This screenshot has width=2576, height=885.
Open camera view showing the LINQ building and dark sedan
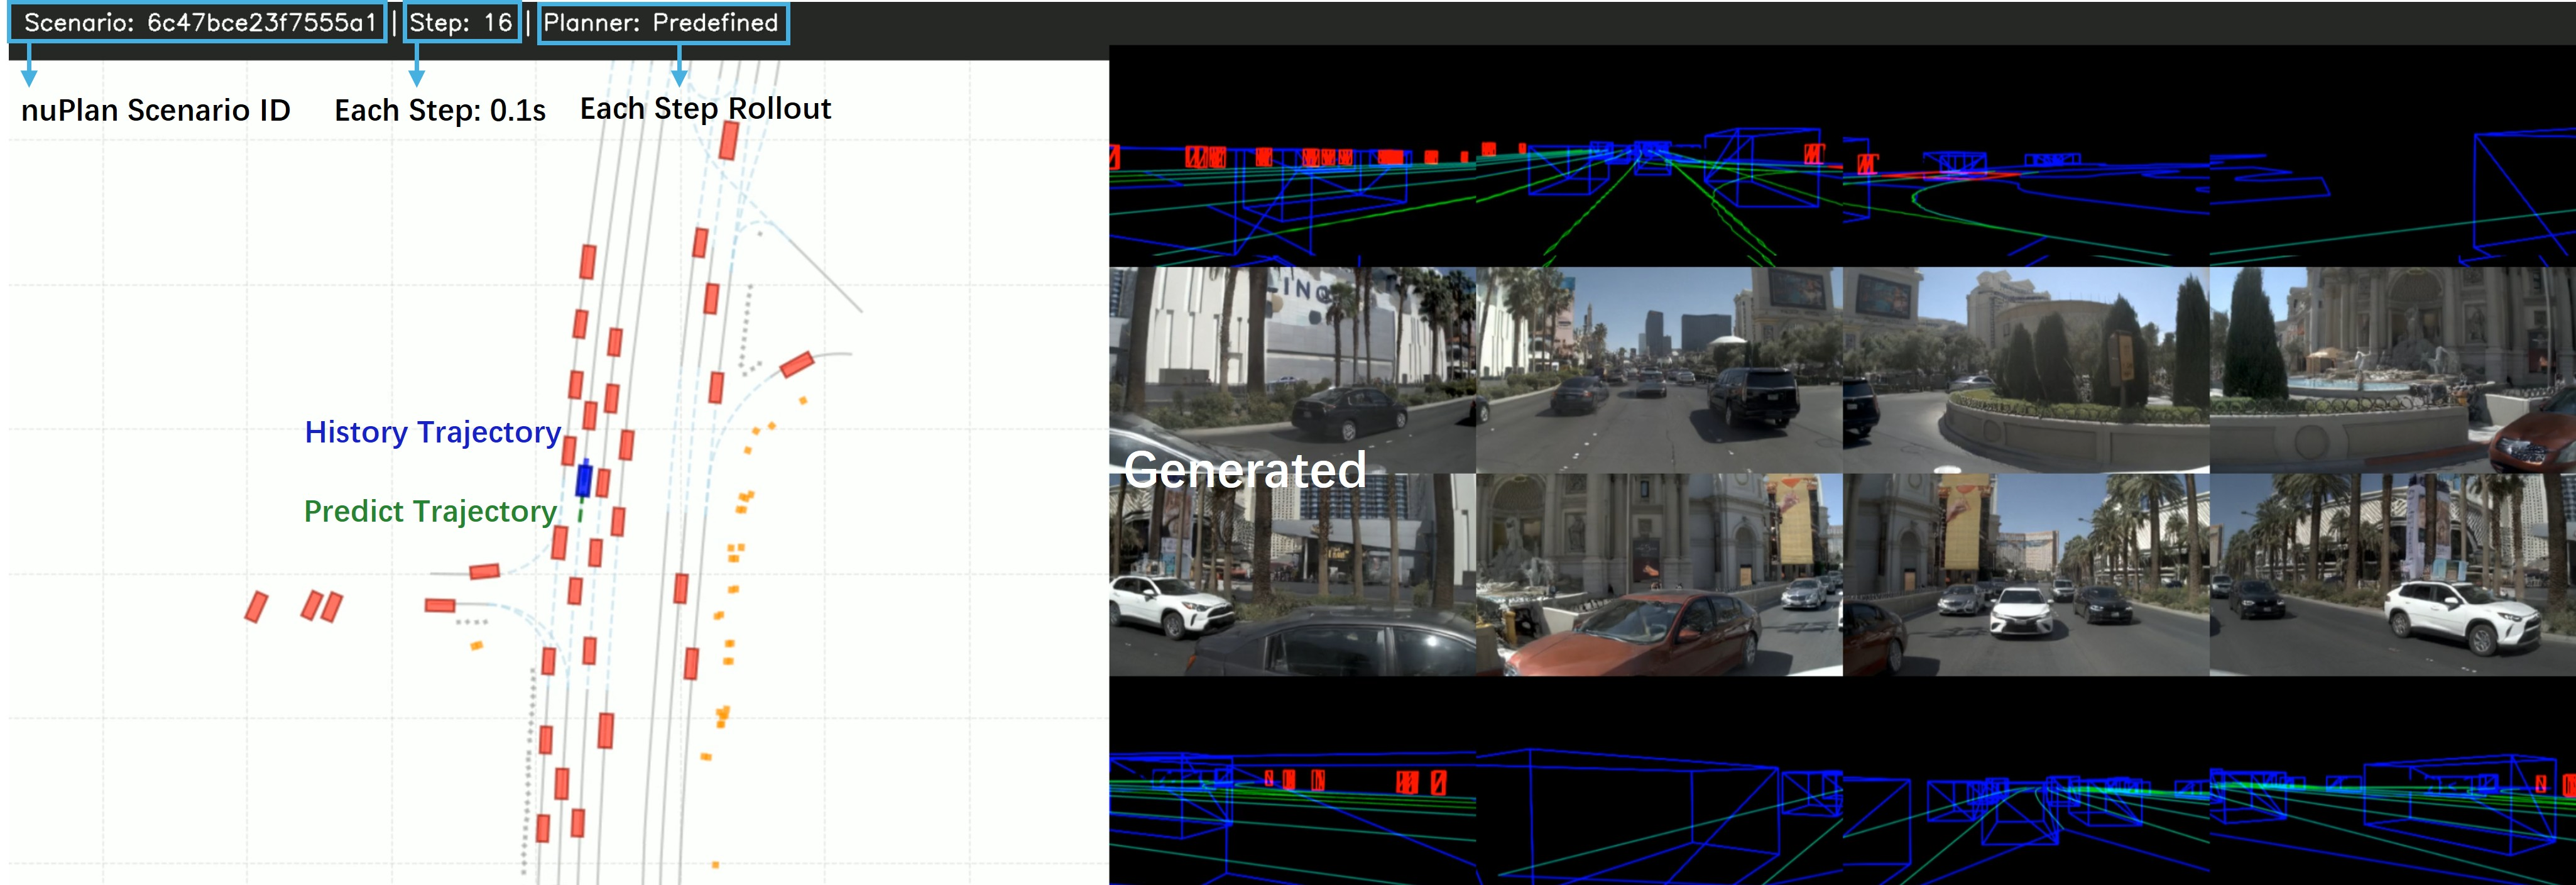point(1292,370)
